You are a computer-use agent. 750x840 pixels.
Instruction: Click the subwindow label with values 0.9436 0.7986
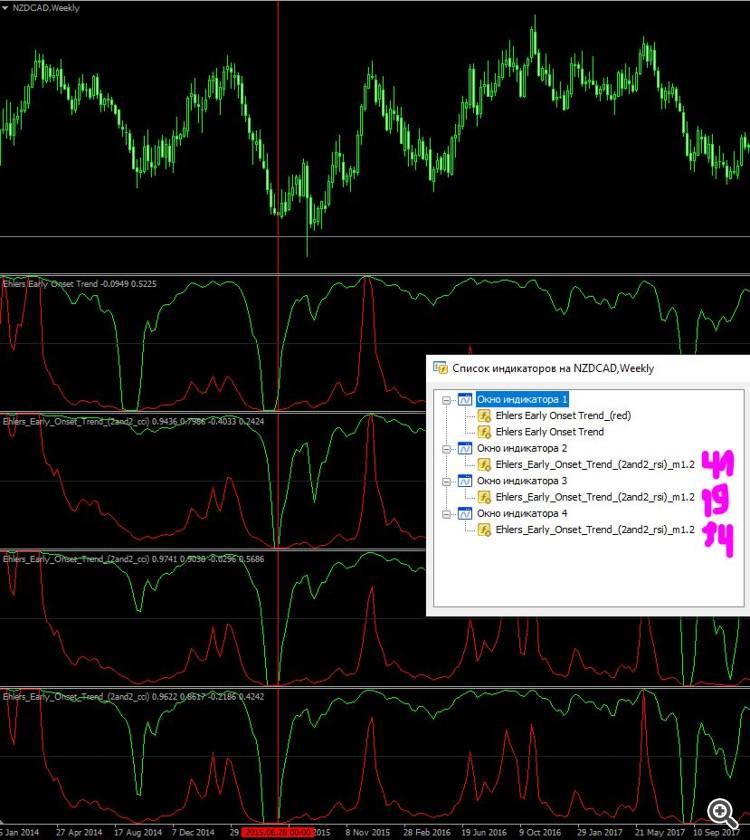point(133,422)
